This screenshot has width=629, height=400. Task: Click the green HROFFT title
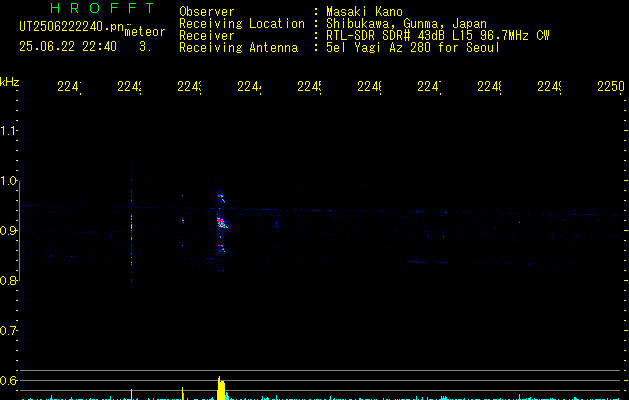pos(102,8)
